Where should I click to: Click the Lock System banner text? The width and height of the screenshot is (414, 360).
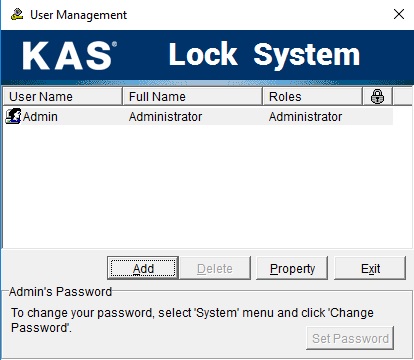(x=264, y=55)
